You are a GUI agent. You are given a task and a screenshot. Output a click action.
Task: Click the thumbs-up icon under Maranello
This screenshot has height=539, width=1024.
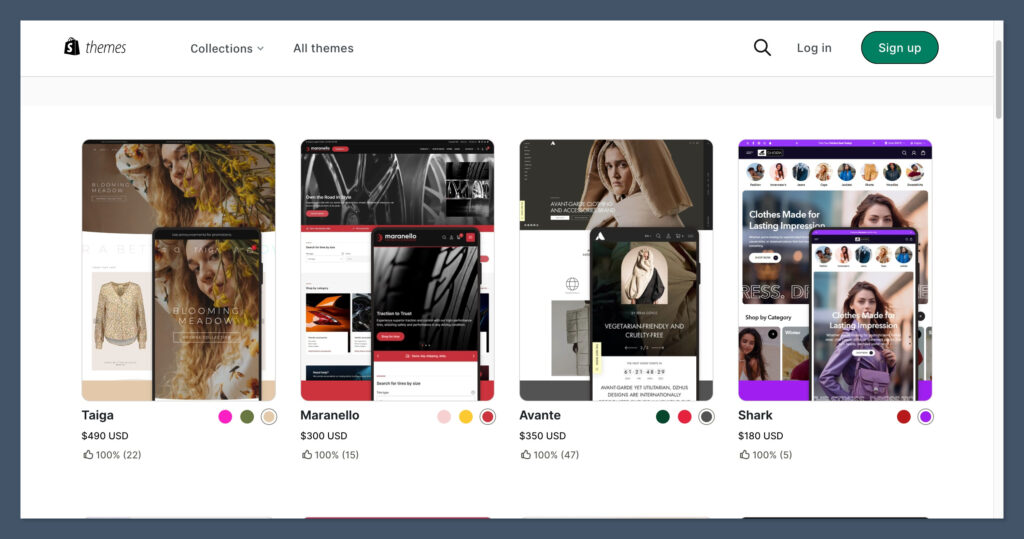point(307,455)
